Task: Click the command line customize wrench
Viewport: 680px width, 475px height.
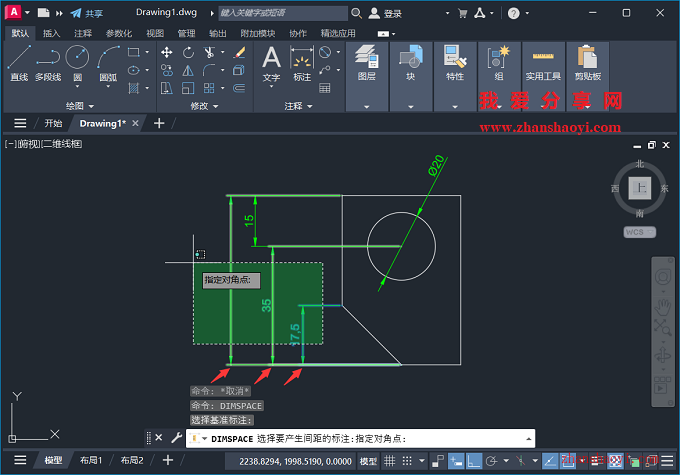Action: [x=176, y=438]
